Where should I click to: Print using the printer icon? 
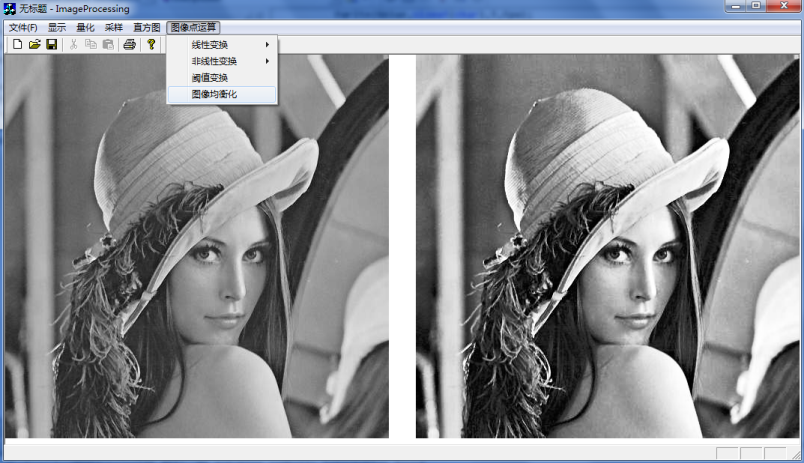[x=130, y=45]
